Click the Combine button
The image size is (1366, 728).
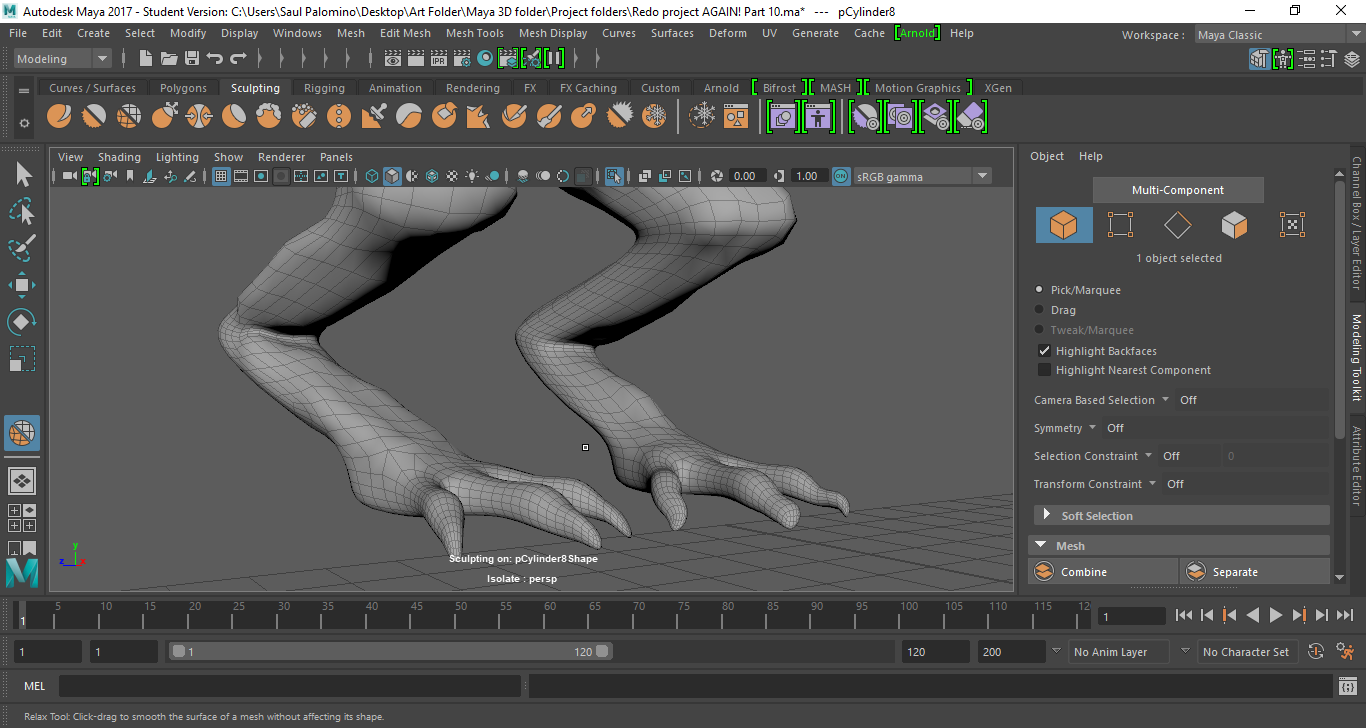(1083, 572)
